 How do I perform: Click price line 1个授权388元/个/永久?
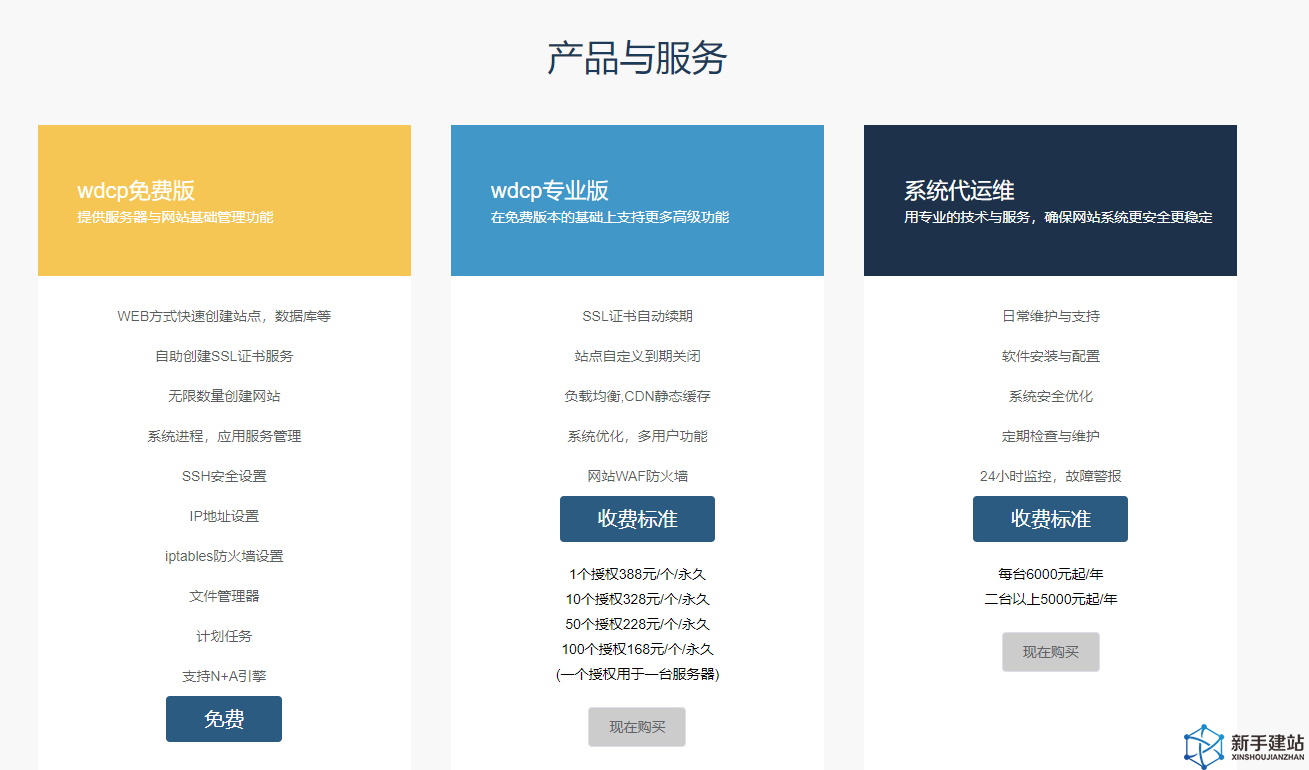click(637, 574)
